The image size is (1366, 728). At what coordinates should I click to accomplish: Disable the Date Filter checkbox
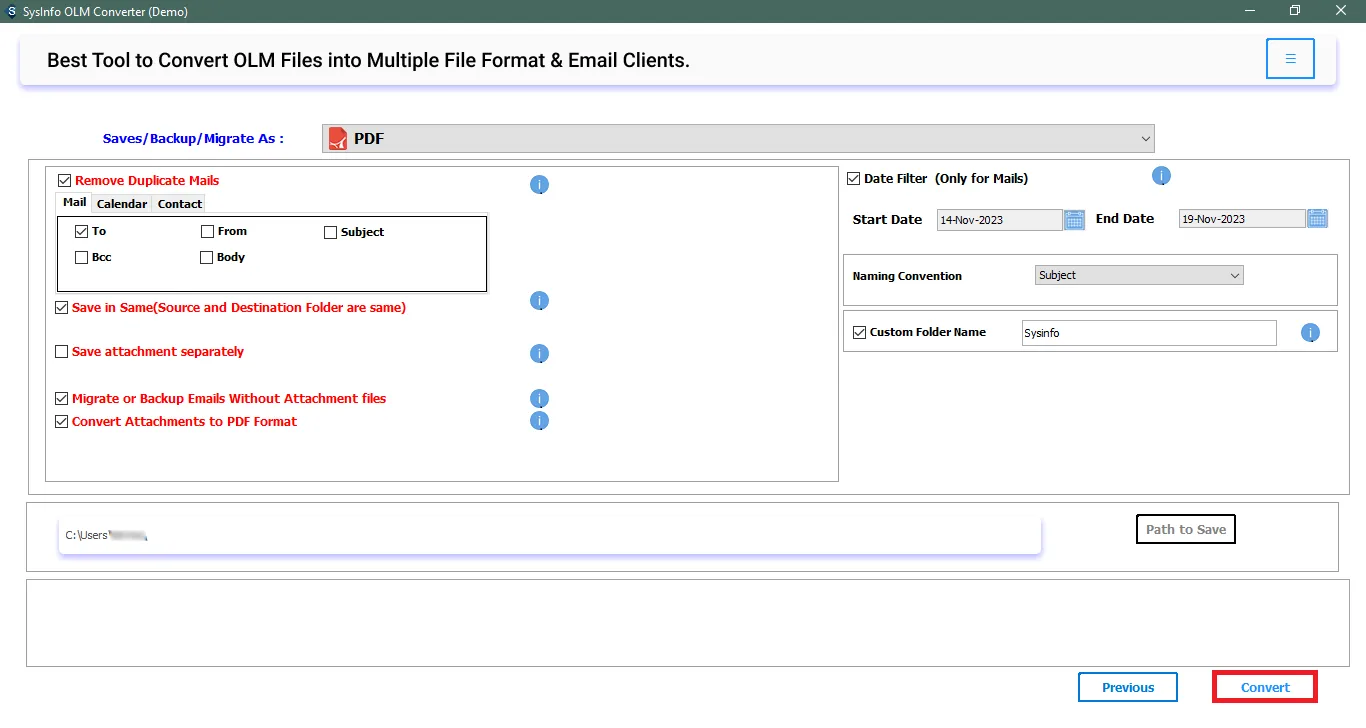pyautogui.click(x=854, y=179)
